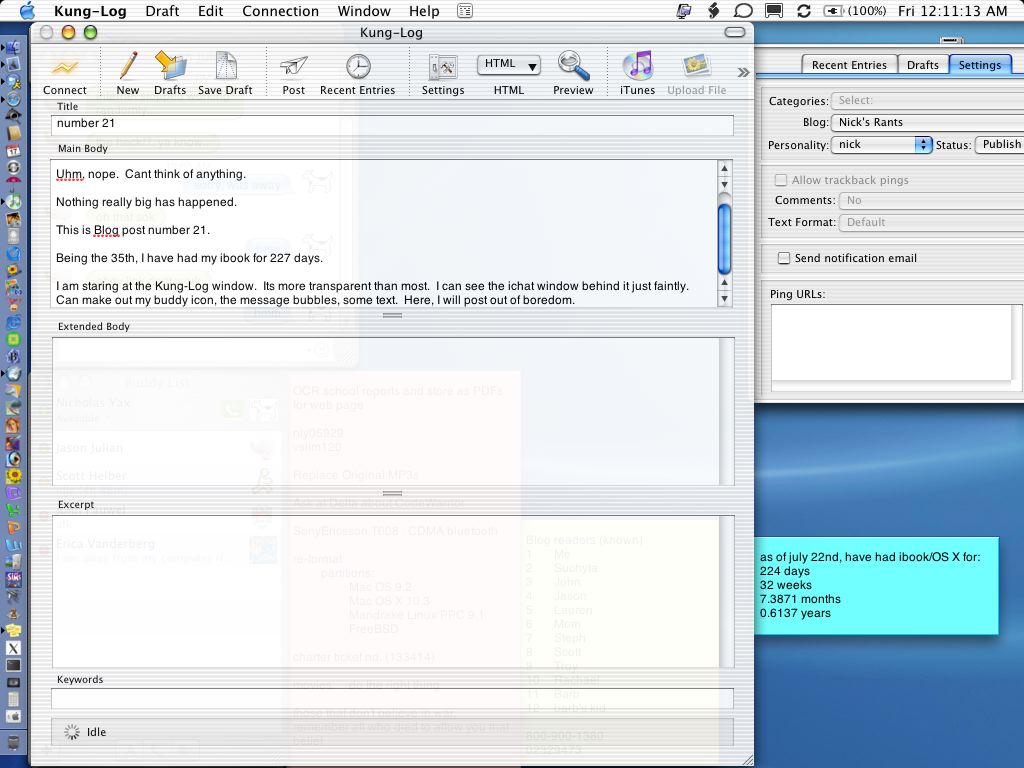
Task: Open Recent Entries clock icon
Action: (x=357, y=68)
